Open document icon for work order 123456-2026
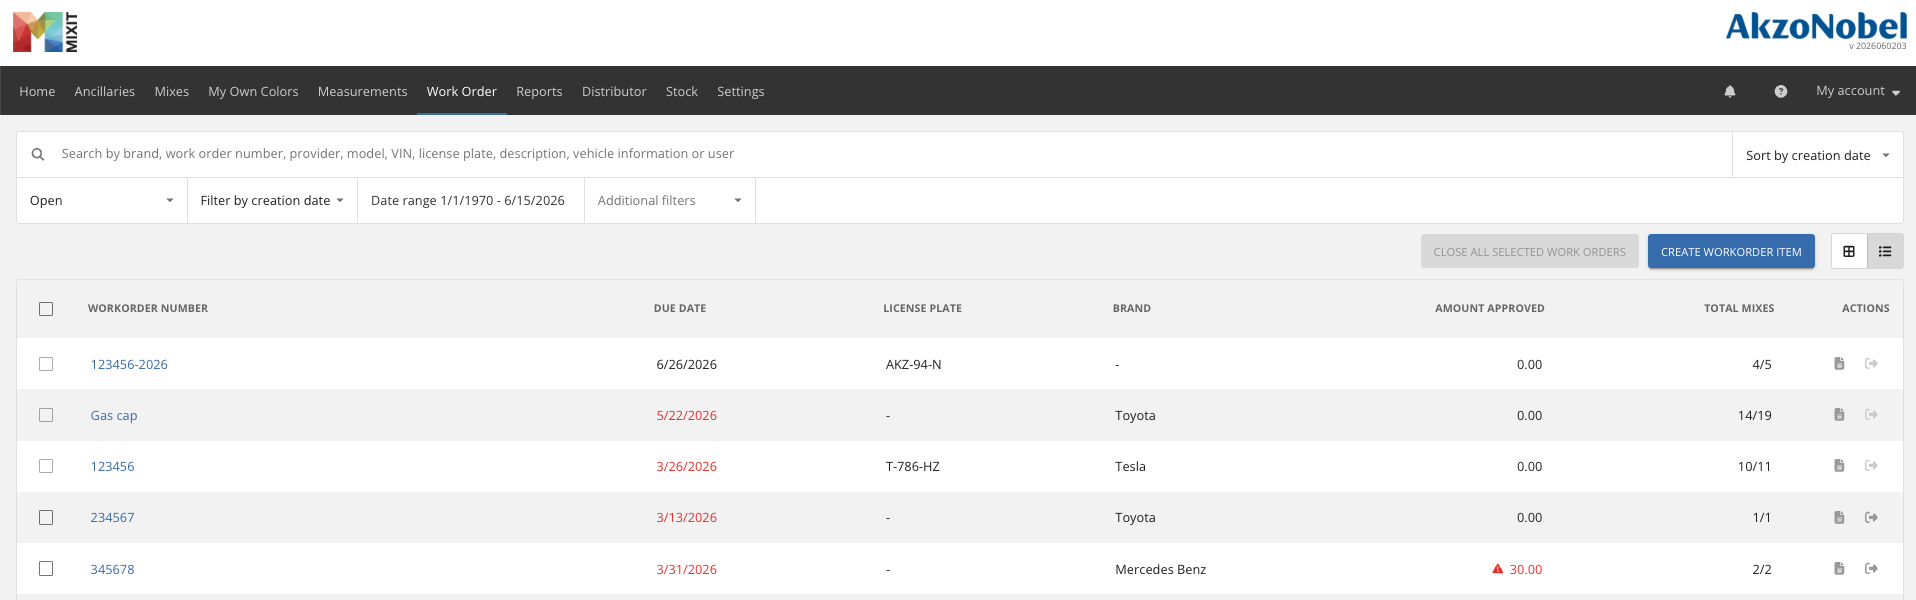 tap(1839, 363)
